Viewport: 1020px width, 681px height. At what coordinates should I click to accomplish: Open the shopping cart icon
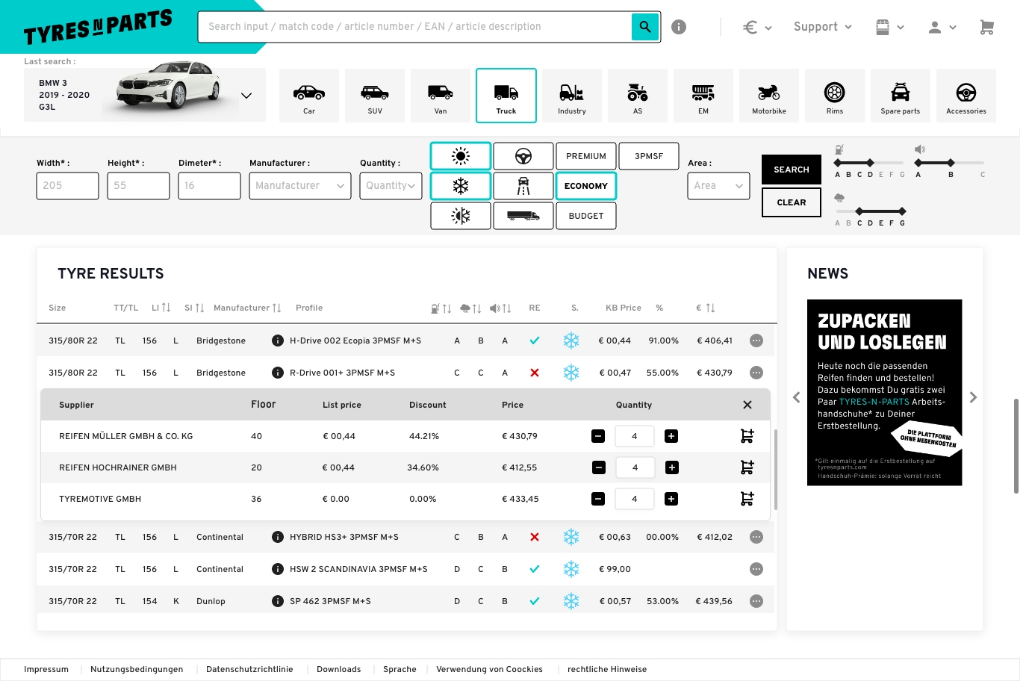[x=986, y=27]
